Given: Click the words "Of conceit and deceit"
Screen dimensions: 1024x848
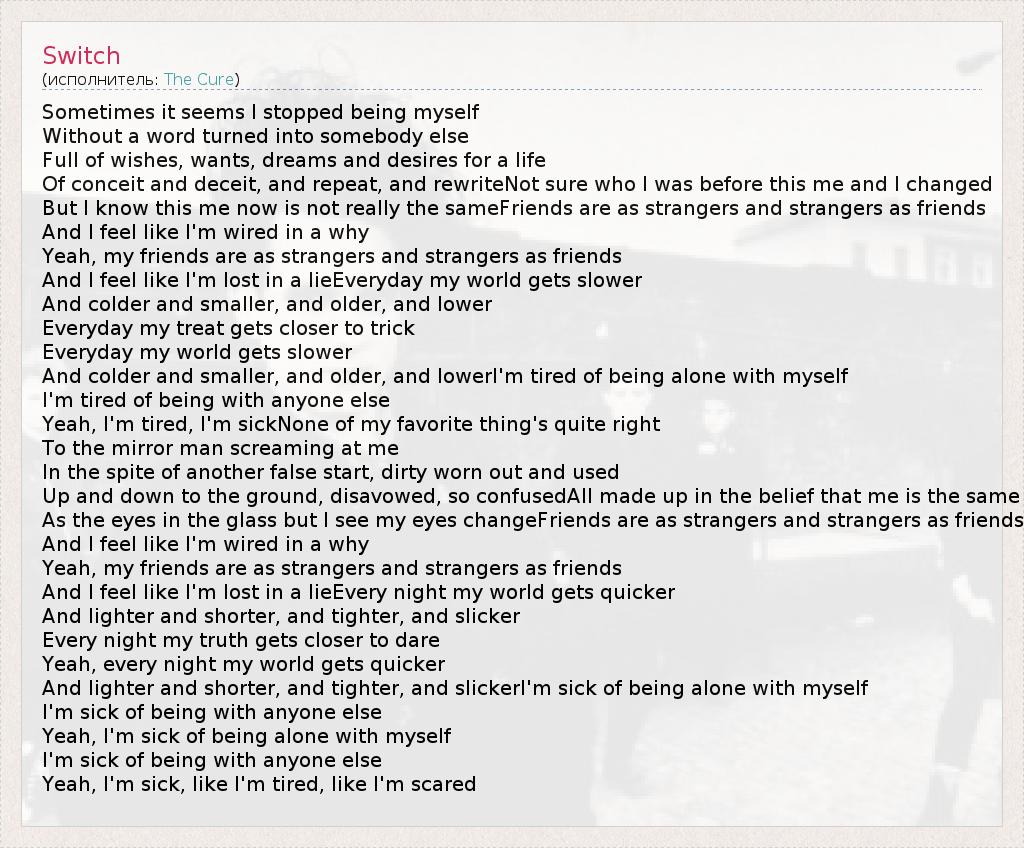Looking at the screenshot, I should [x=140, y=184].
